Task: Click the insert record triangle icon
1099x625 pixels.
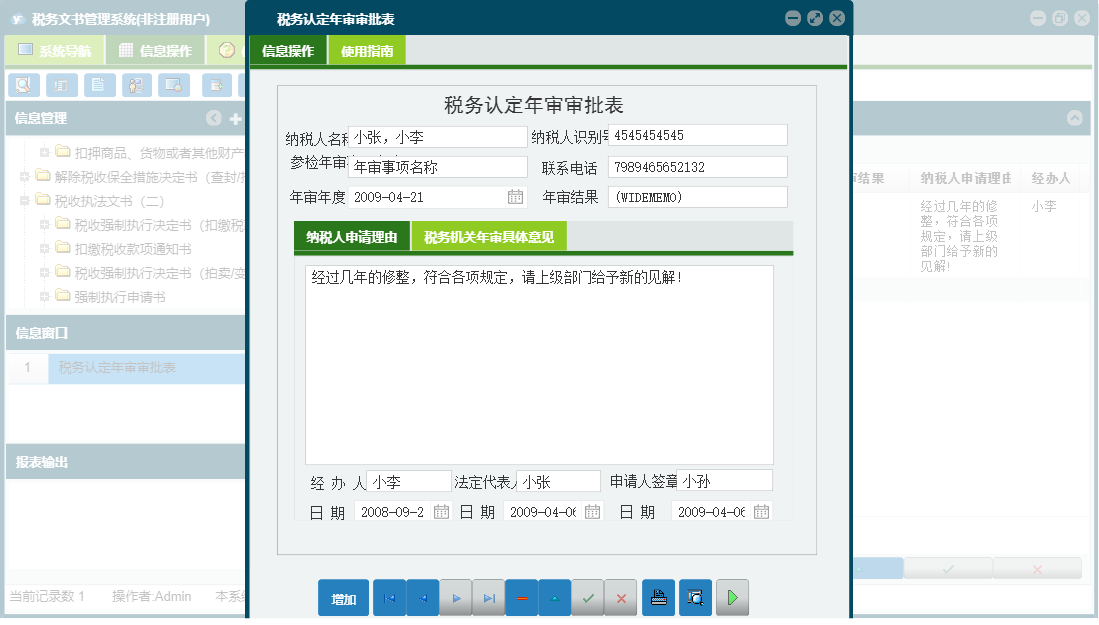Action: click(x=554, y=597)
